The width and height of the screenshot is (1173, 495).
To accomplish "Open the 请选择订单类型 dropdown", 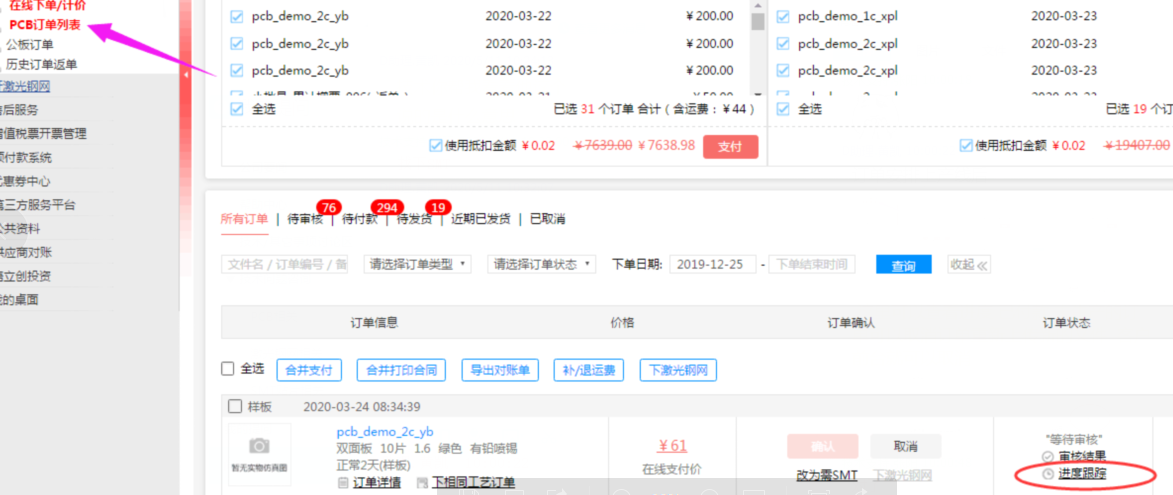I will (416, 265).
